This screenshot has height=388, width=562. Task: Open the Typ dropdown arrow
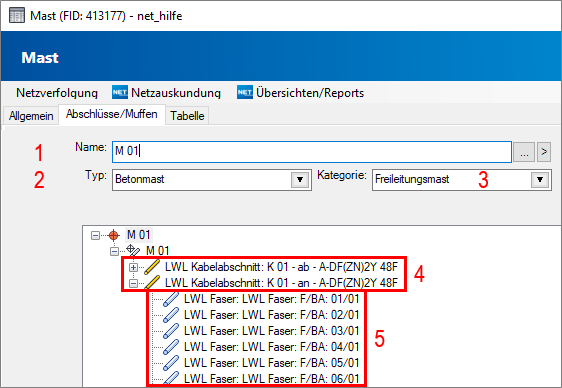[300, 179]
